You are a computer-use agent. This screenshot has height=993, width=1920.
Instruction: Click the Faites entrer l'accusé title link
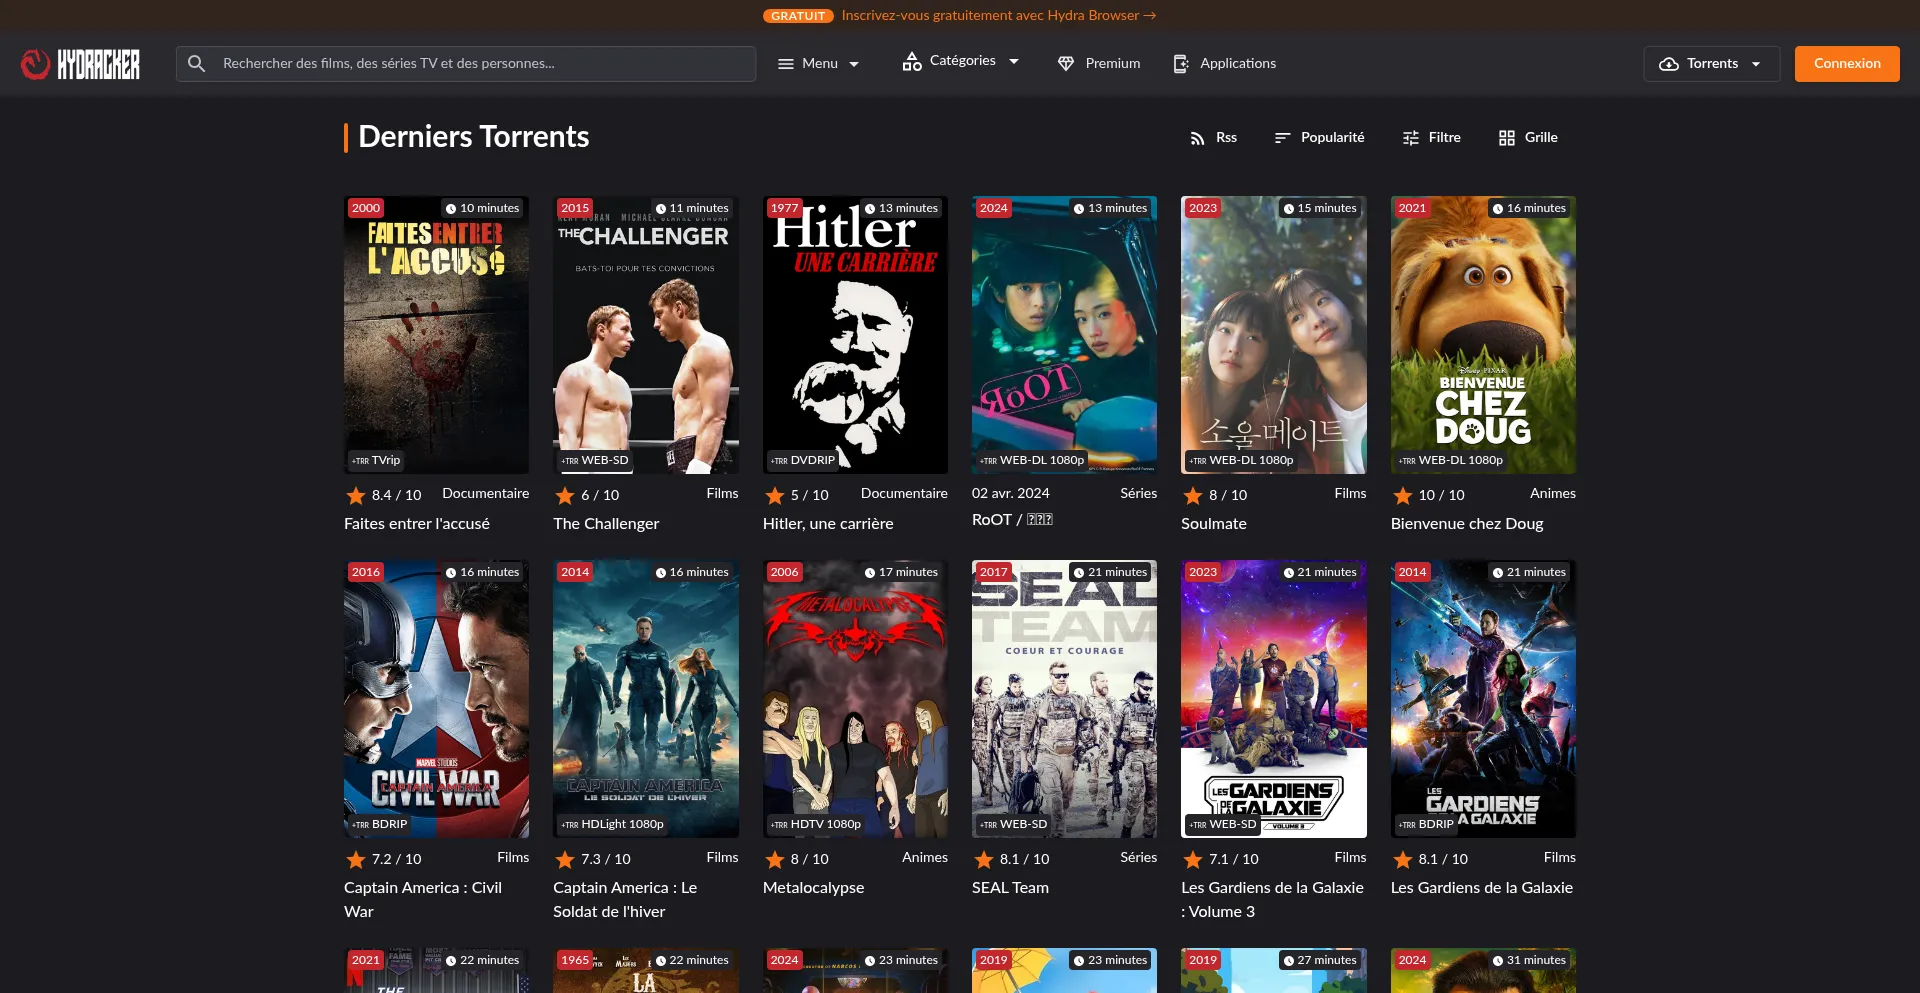pos(417,524)
